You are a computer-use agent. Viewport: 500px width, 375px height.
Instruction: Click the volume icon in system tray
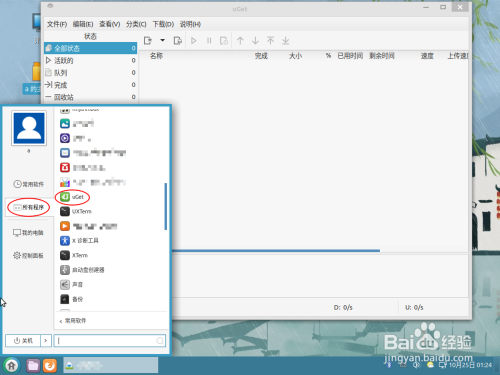[417, 365]
